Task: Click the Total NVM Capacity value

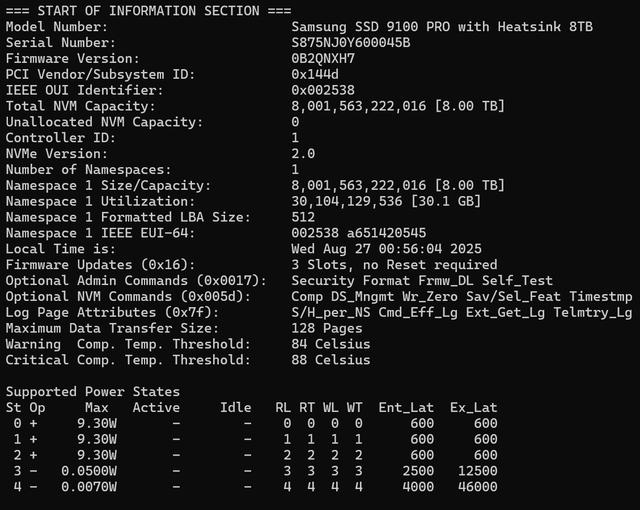Action: 398,106
